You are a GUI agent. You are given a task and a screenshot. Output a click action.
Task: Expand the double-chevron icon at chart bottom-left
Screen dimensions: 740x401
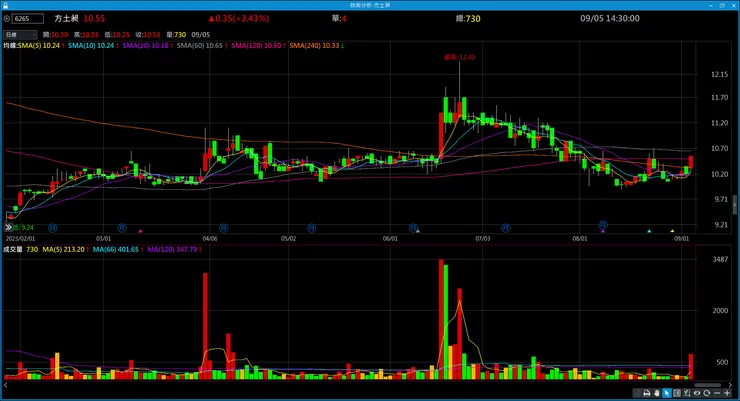(8, 227)
